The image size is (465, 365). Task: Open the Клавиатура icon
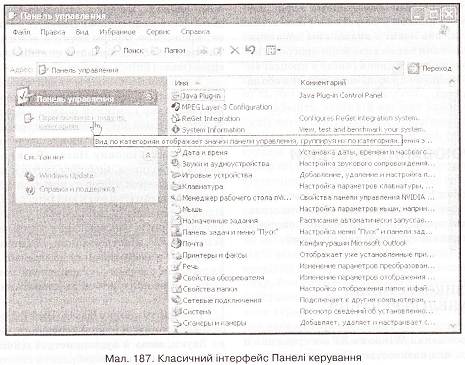point(176,186)
